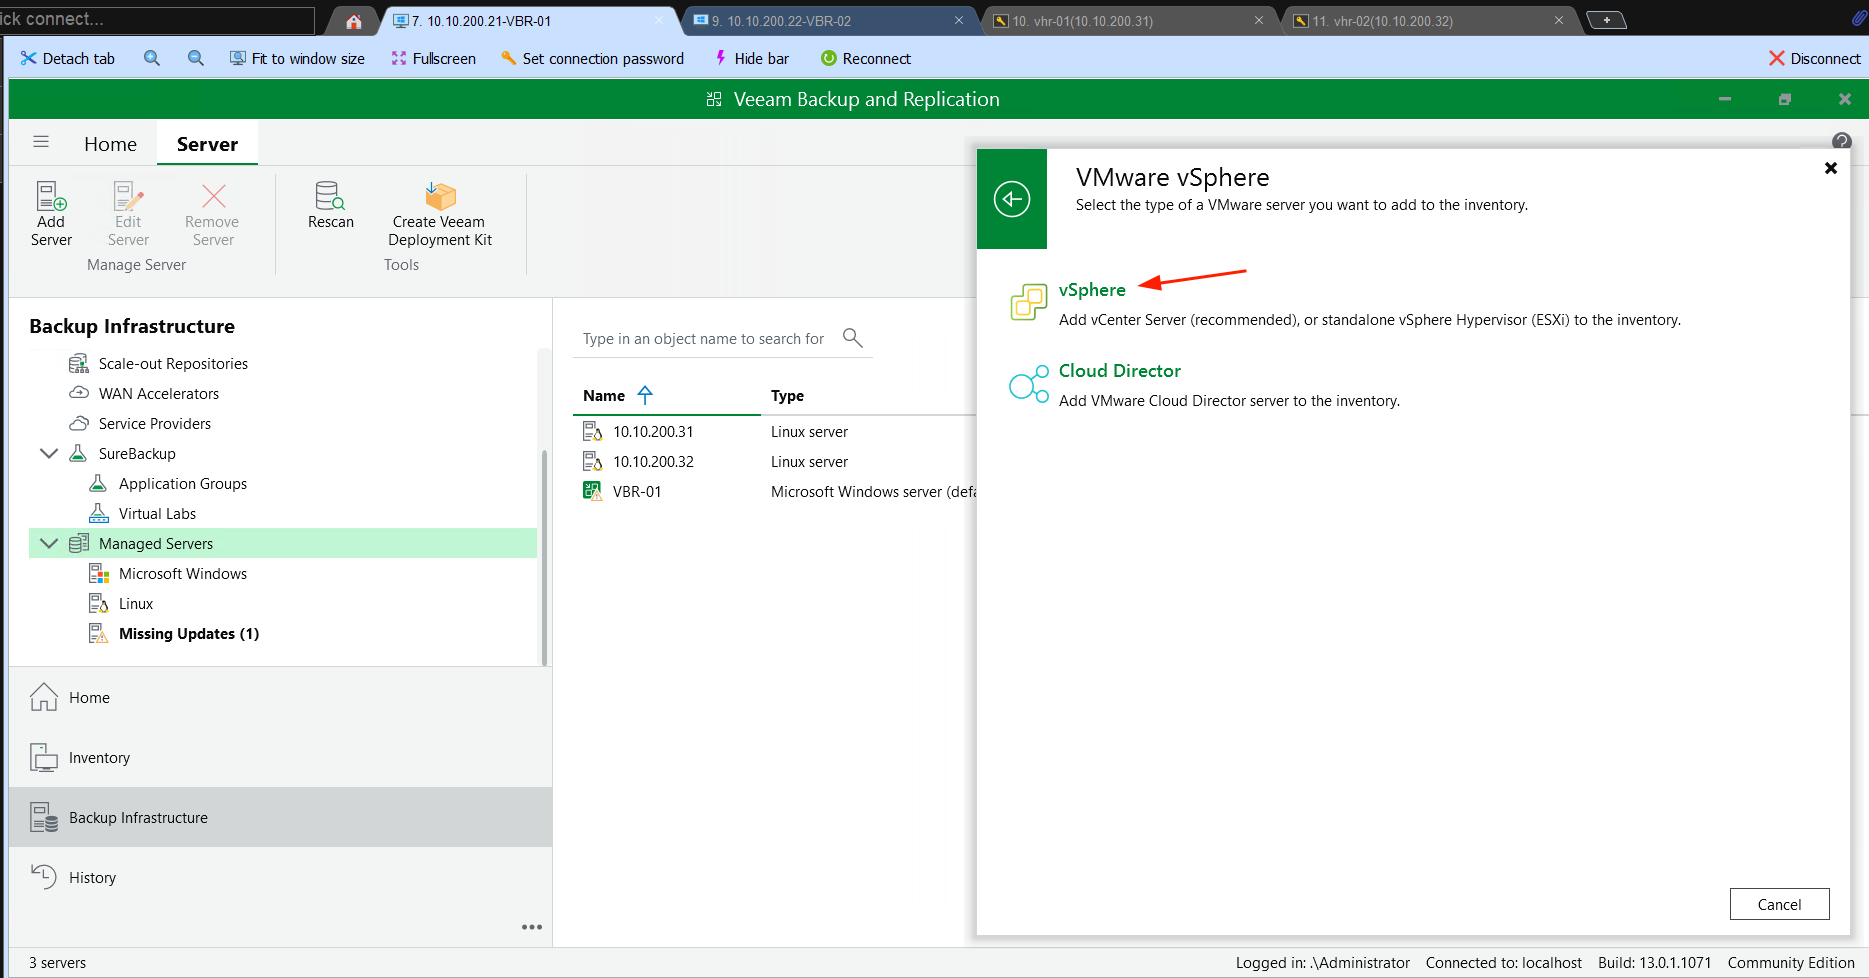The height and width of the screenshot is (978, 1869).
Task: Select Microsoft Windows under Managed Servers
Action: 183,573
